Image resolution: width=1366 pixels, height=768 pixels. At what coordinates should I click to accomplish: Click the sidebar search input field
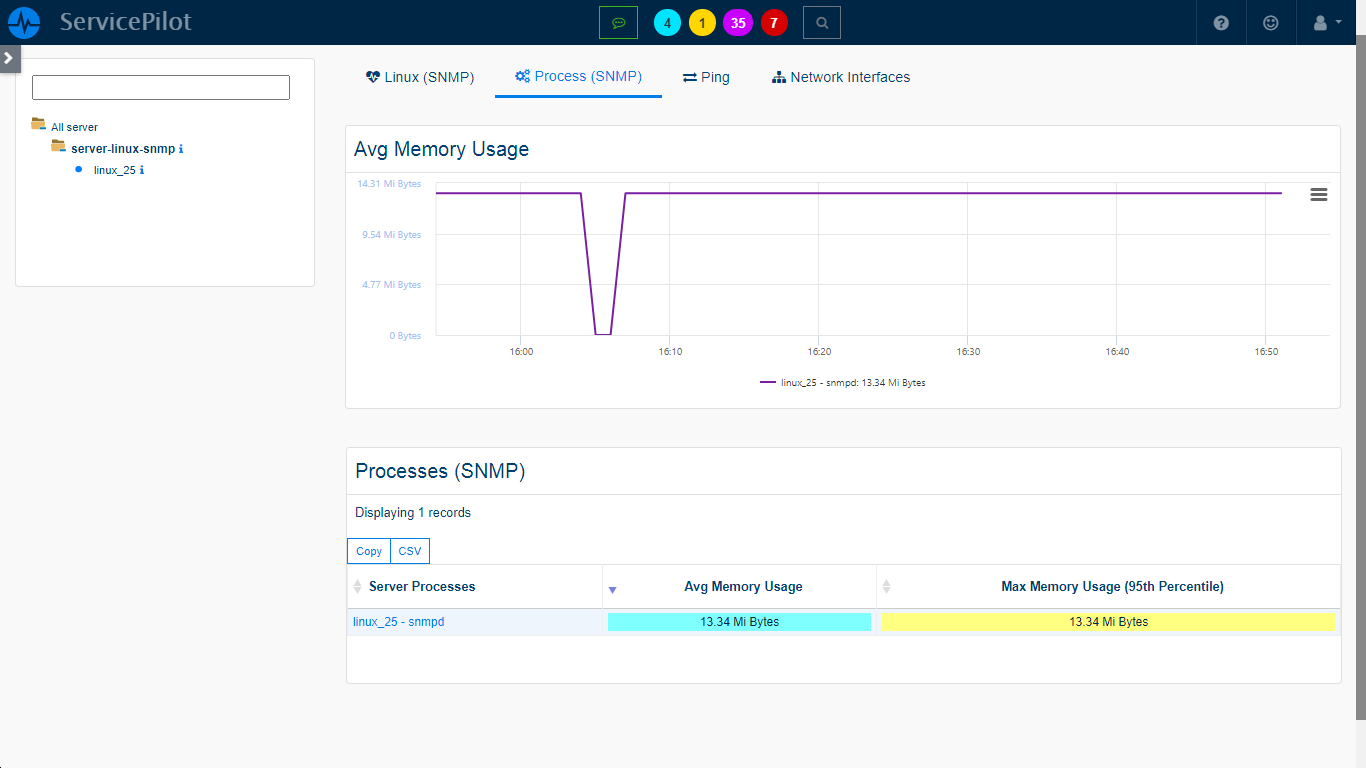161,88
